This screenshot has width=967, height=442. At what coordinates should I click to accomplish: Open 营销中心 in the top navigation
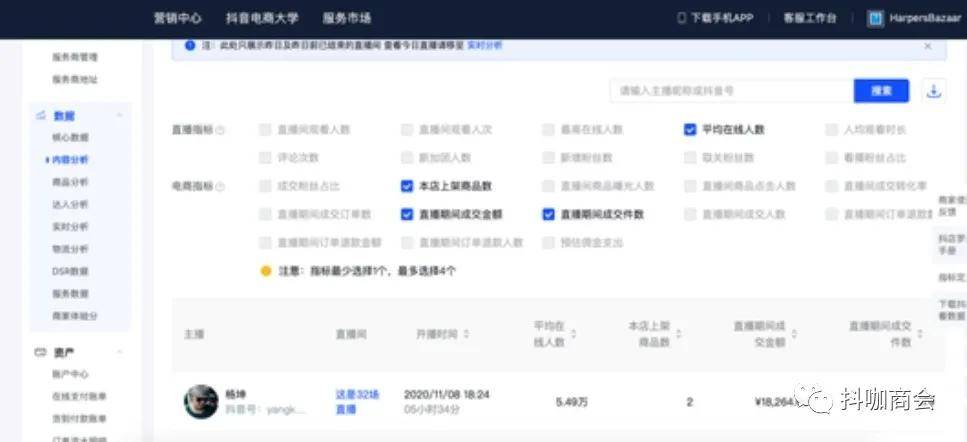click(178, 18)
